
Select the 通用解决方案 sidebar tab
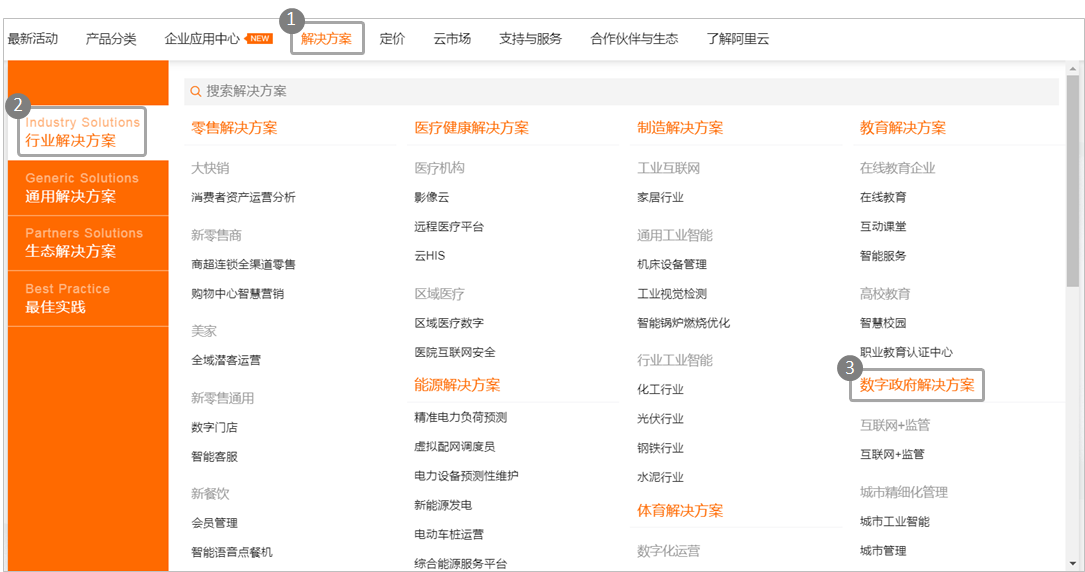pyautogui.click(x=88, y=187)
